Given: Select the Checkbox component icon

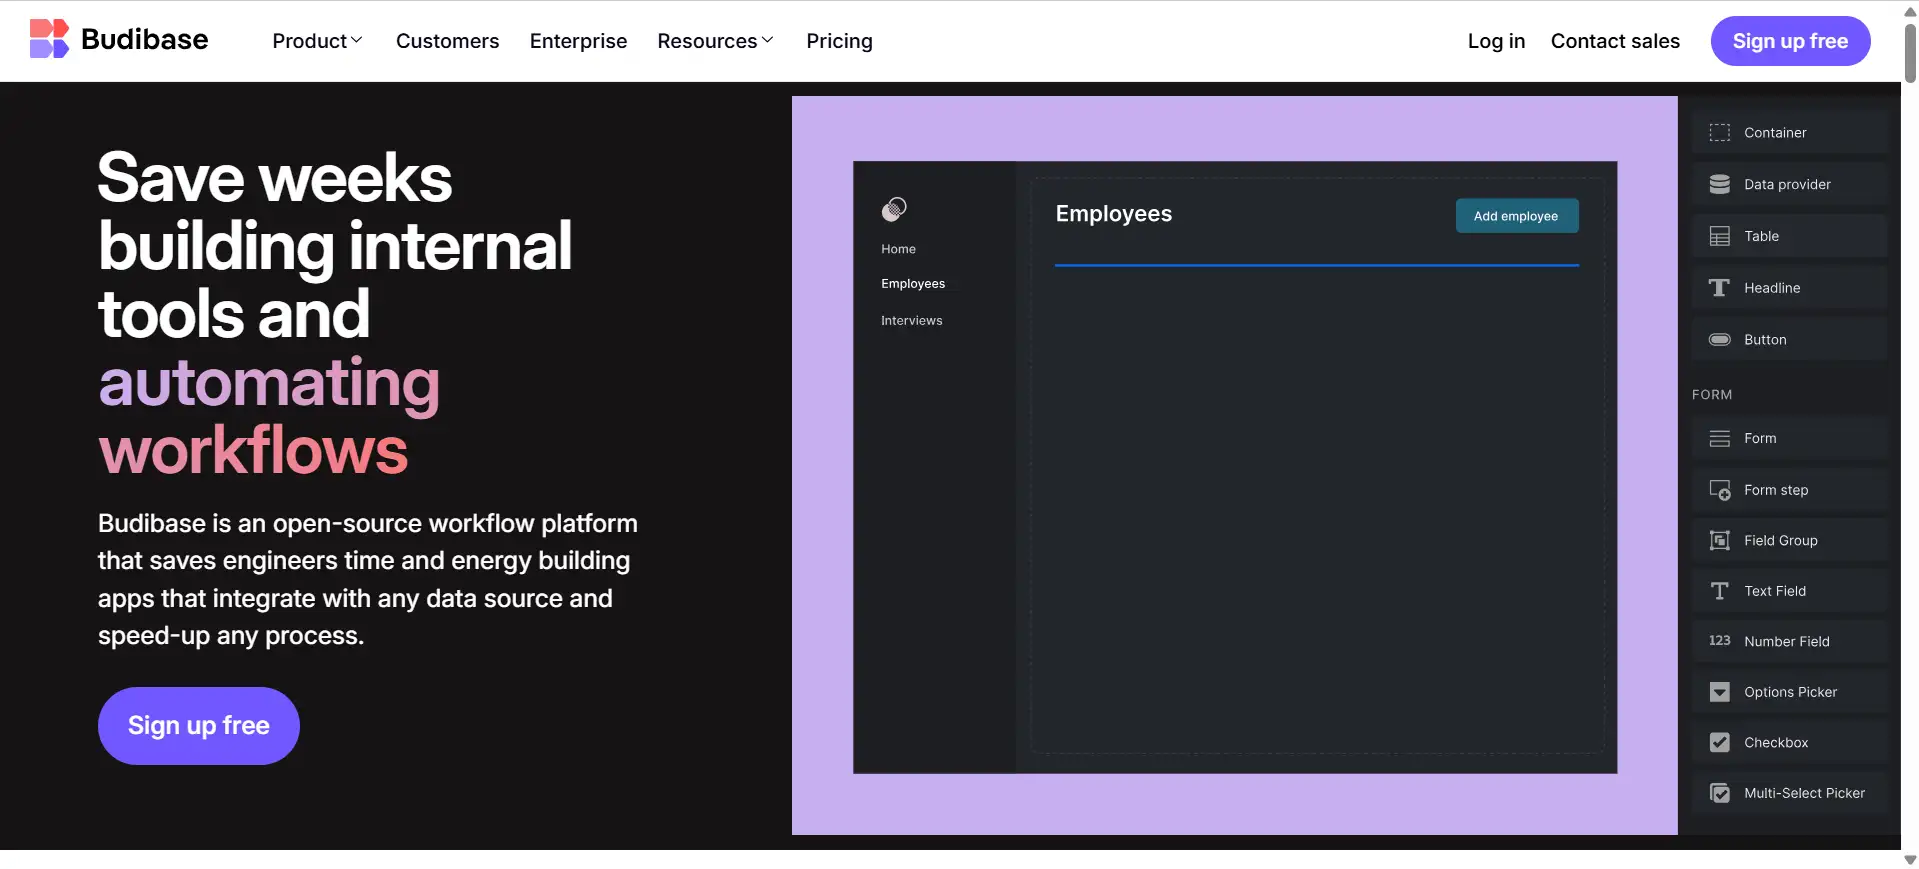Looking at the screenshot, I should (1719, 742).
